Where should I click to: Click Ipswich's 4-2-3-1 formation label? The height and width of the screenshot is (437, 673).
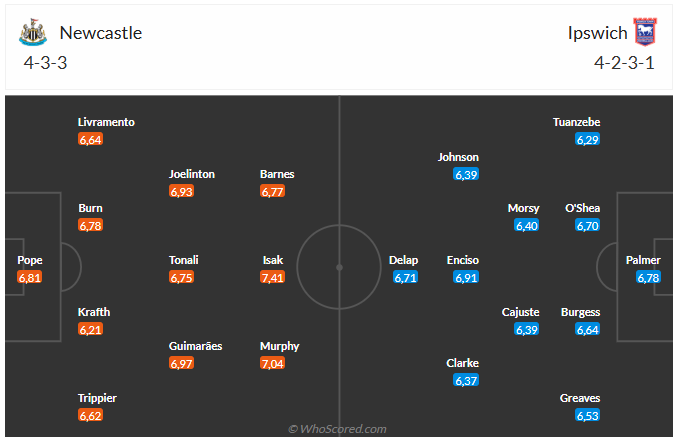pos(624,62)
